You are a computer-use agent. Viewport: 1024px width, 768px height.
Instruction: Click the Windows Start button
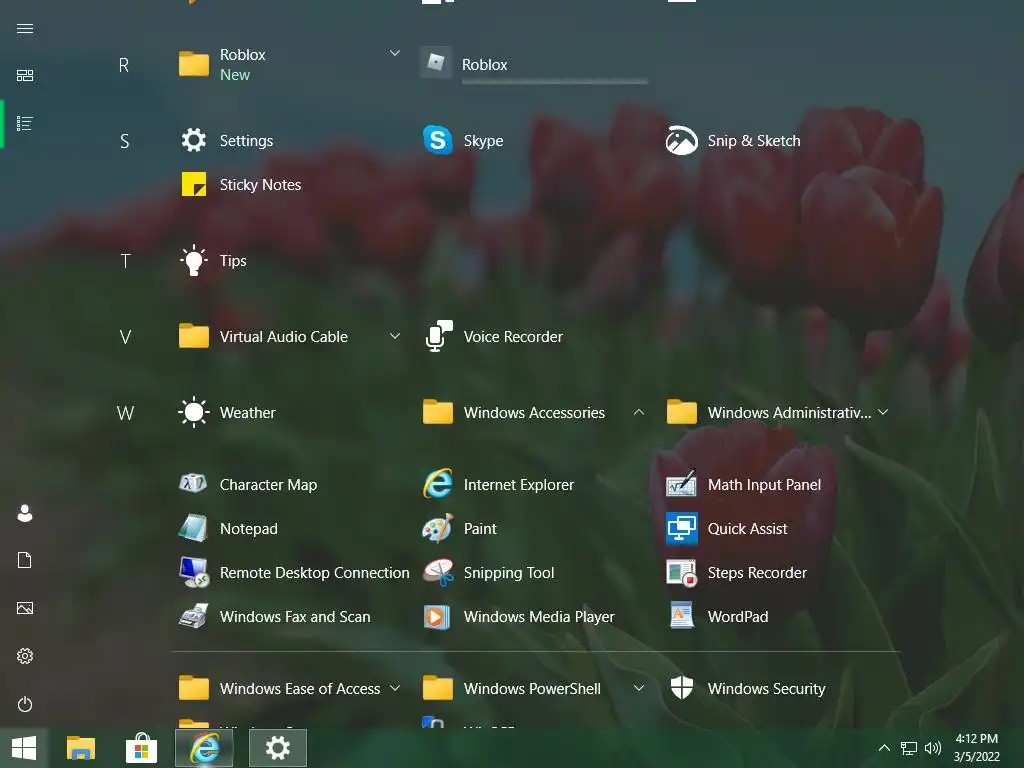[24, 748]
